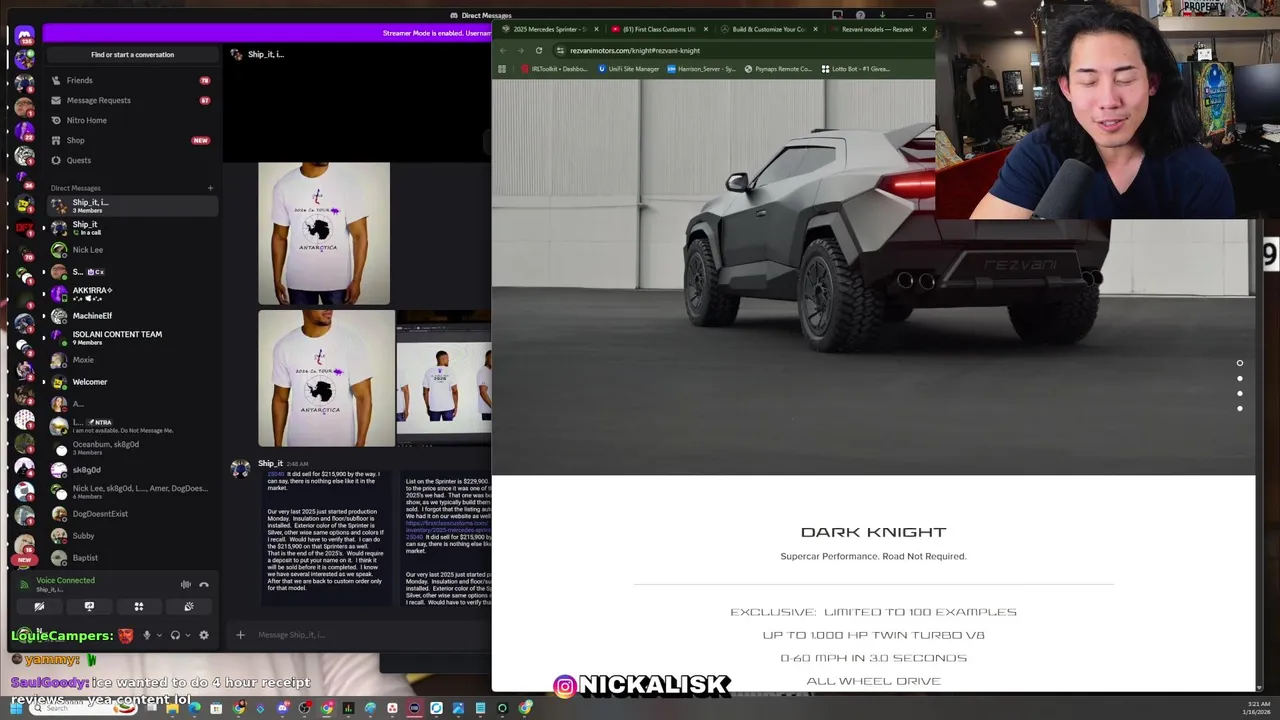Switch to Build & Customize Your Car tab
Viewport: 1280px width, 720px height.
tap(767, 29)
